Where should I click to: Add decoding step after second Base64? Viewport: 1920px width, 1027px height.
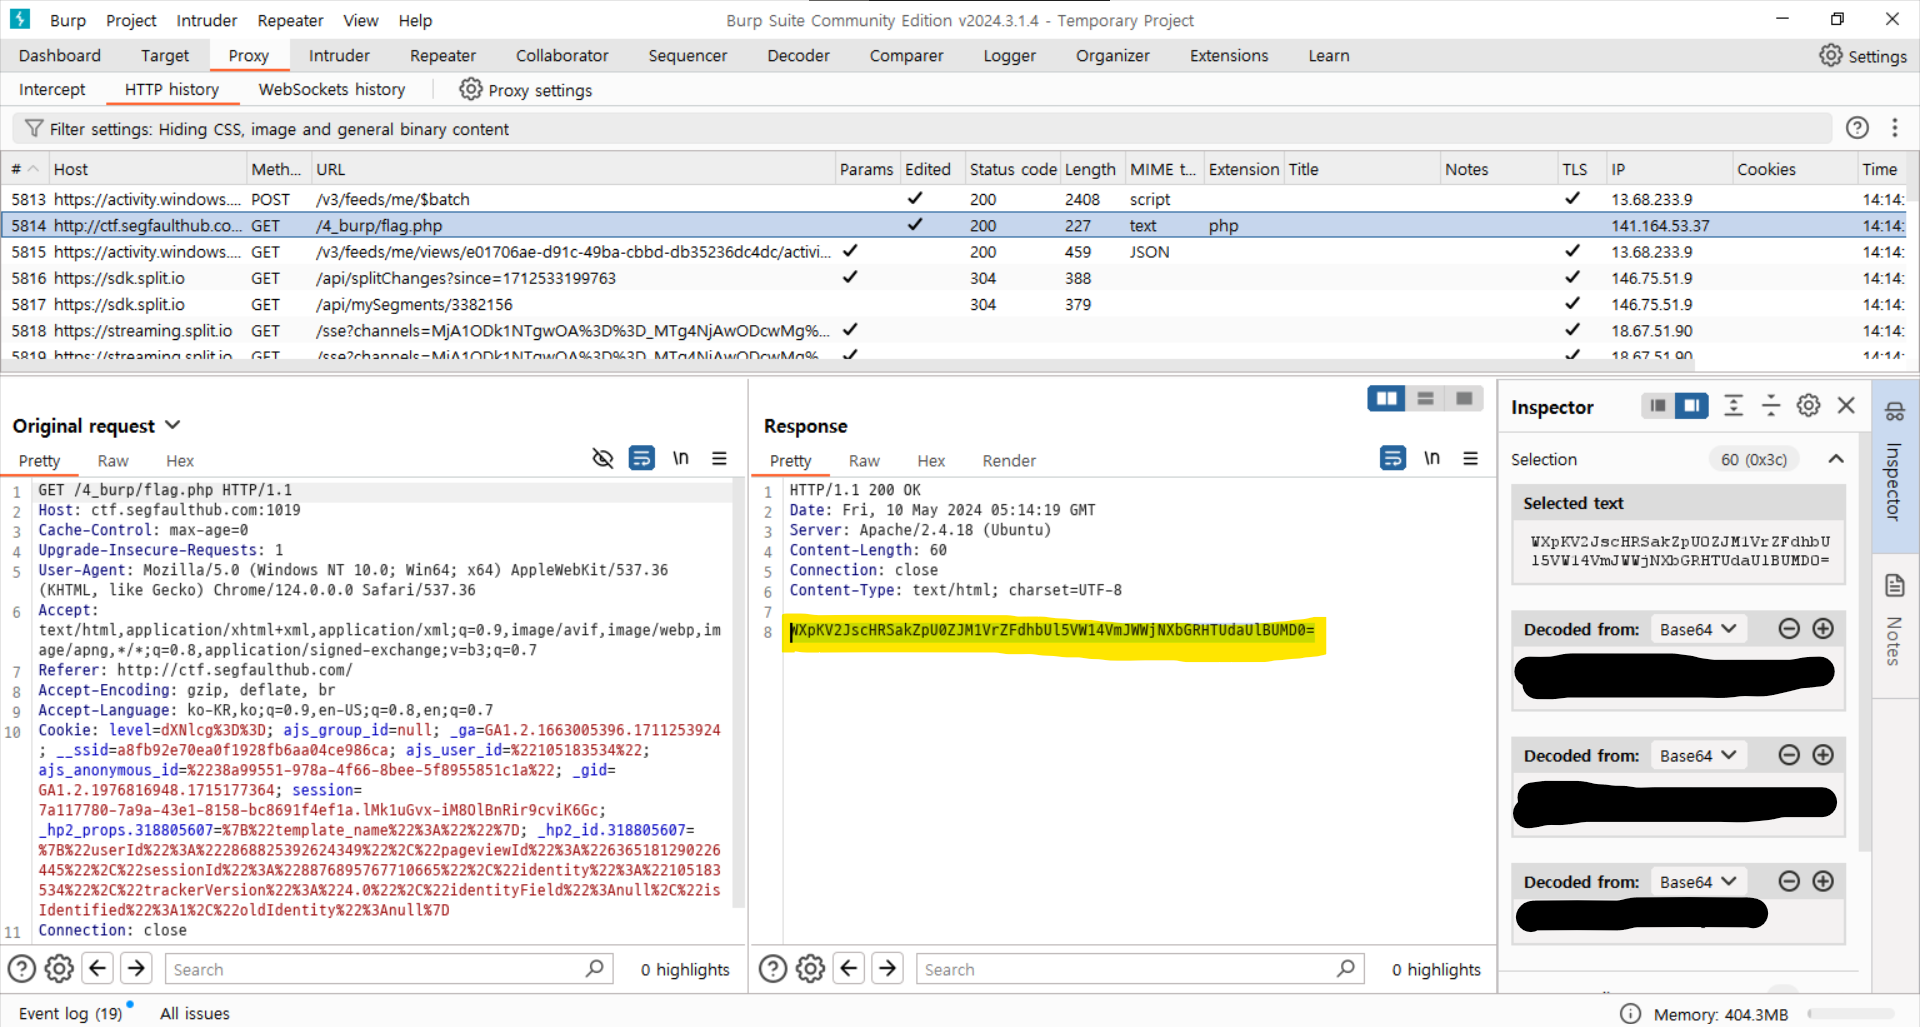pos(1823,755)
